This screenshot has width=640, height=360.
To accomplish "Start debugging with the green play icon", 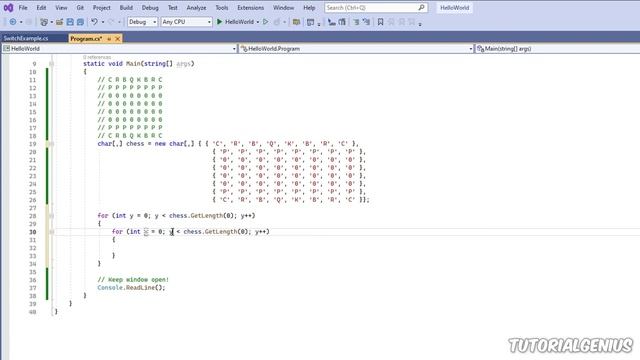I will (219, 22).
